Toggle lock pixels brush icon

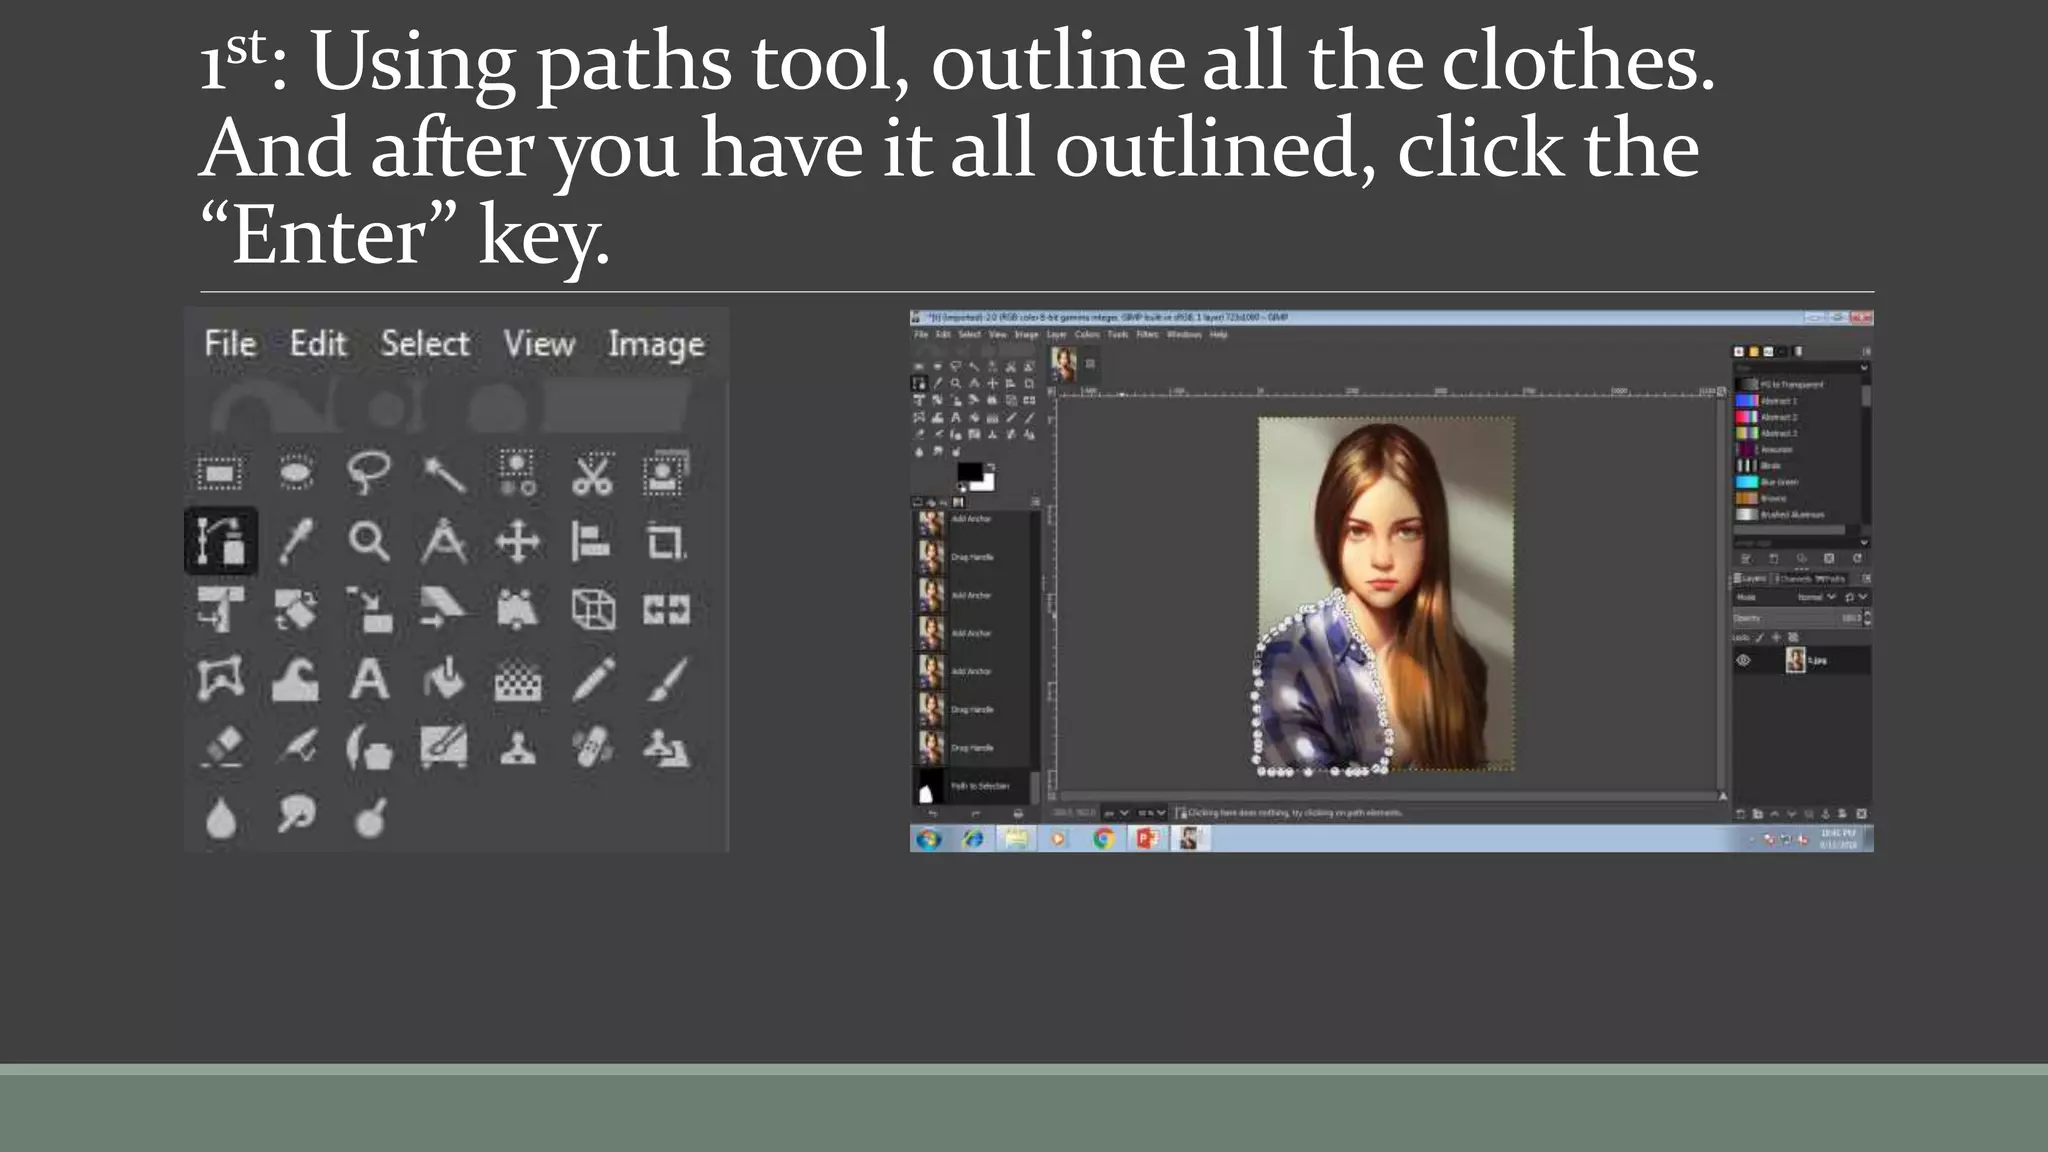[1760, 637]
